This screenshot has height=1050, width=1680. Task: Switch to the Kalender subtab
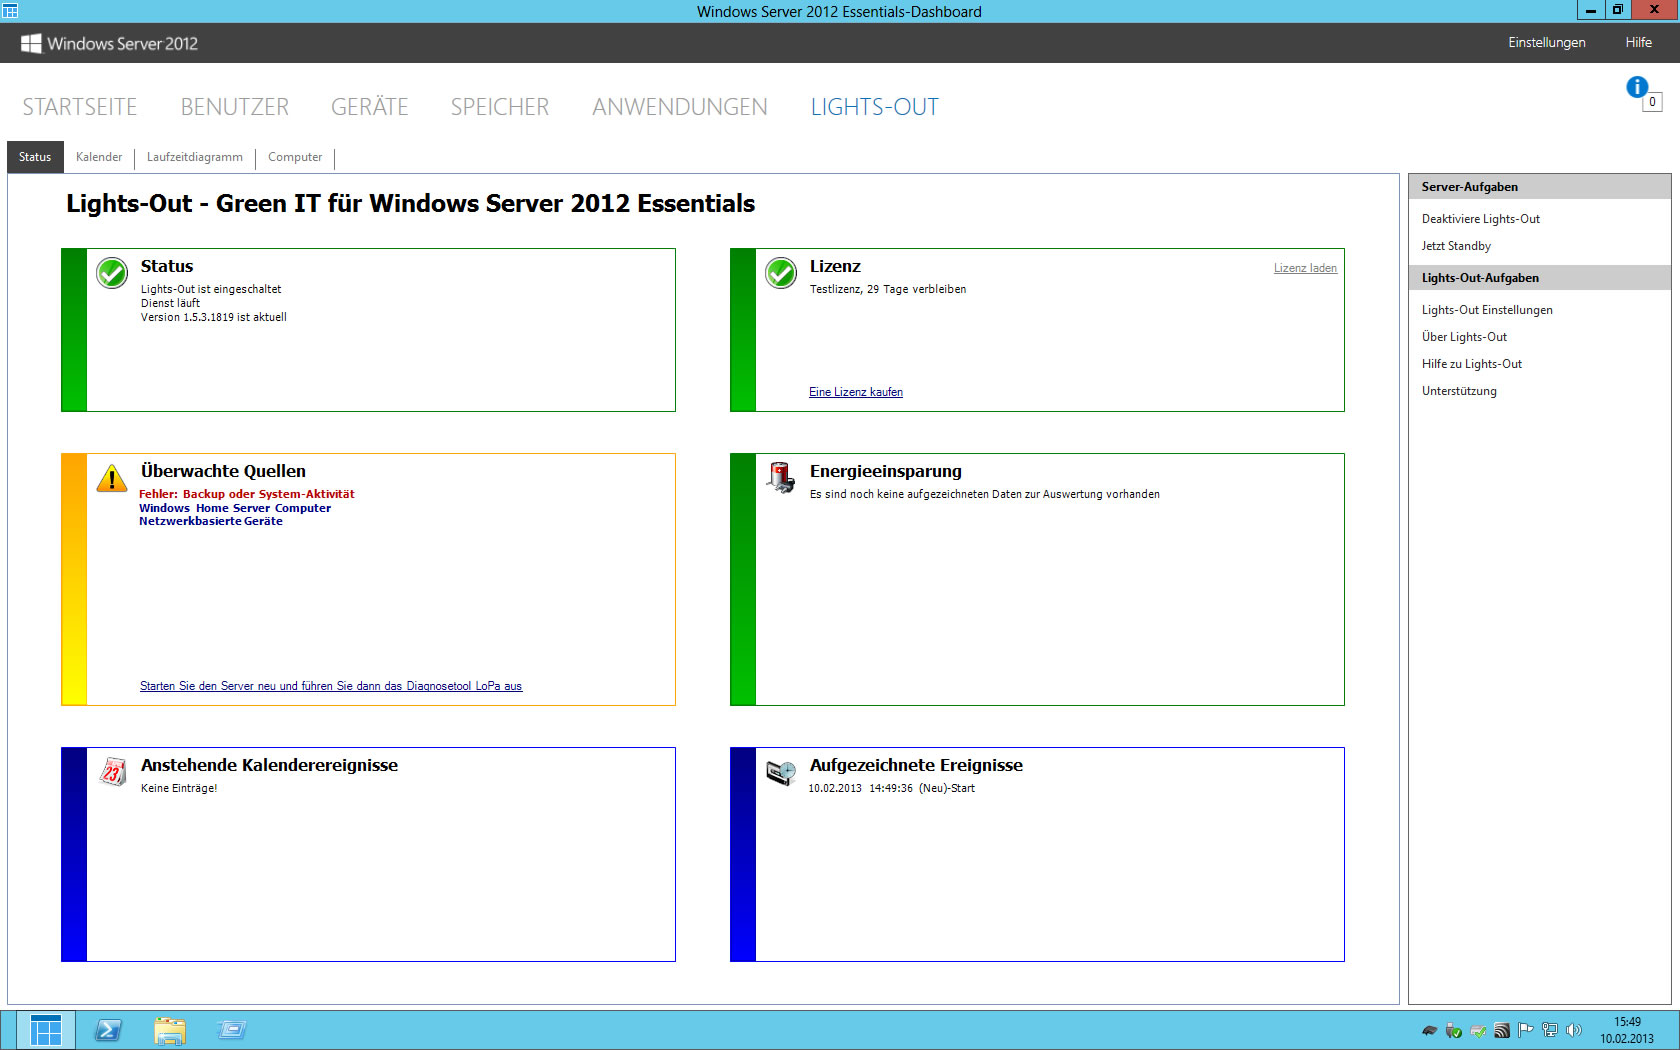coord(99,157)
